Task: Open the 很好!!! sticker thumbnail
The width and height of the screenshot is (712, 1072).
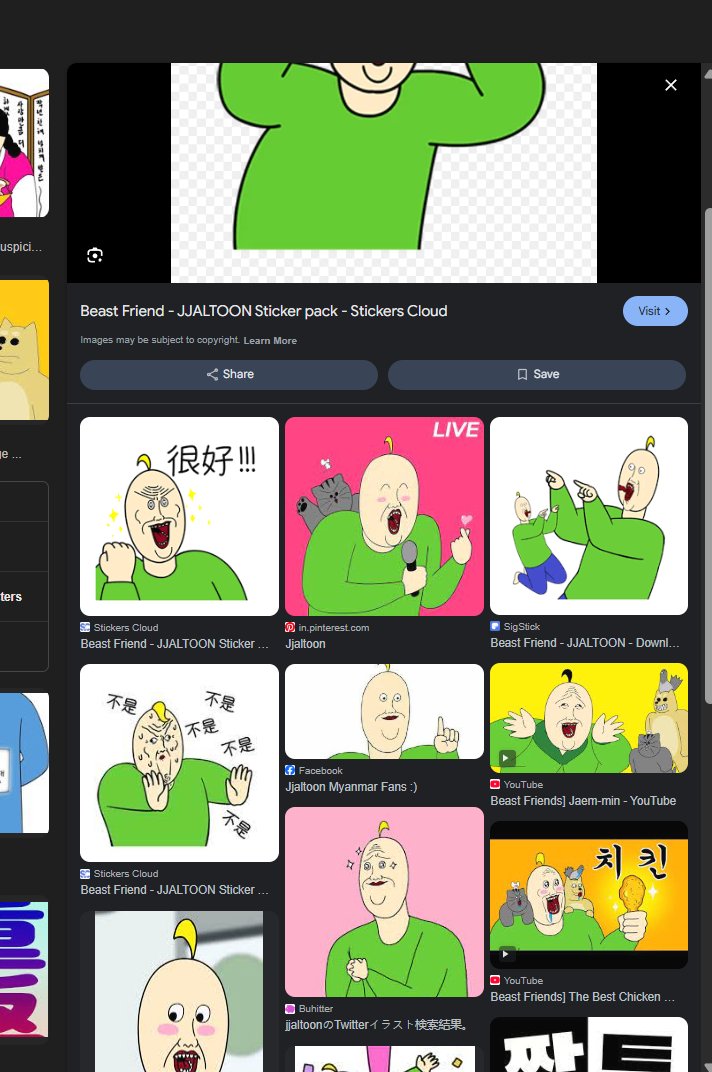Action: pyautogui.click(x=179, y=516)
